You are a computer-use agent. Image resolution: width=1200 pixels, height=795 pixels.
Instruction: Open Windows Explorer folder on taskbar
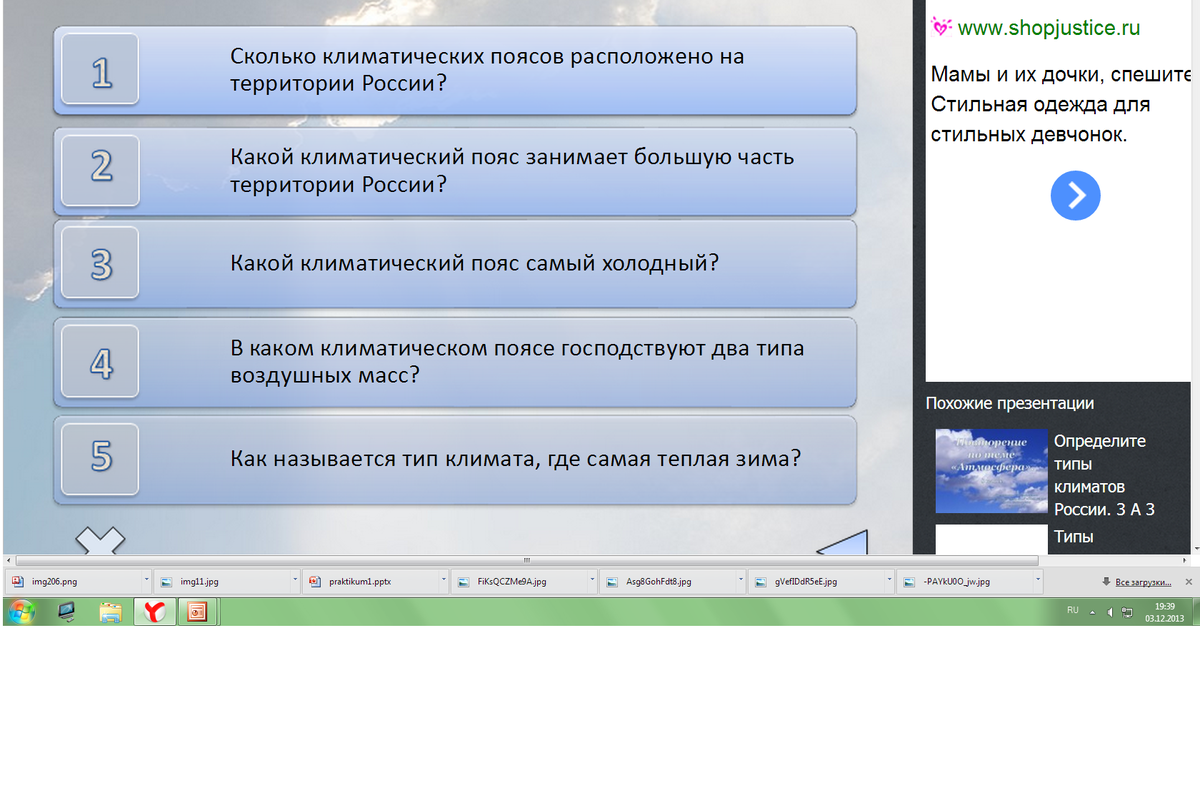[x=110, y=612]
